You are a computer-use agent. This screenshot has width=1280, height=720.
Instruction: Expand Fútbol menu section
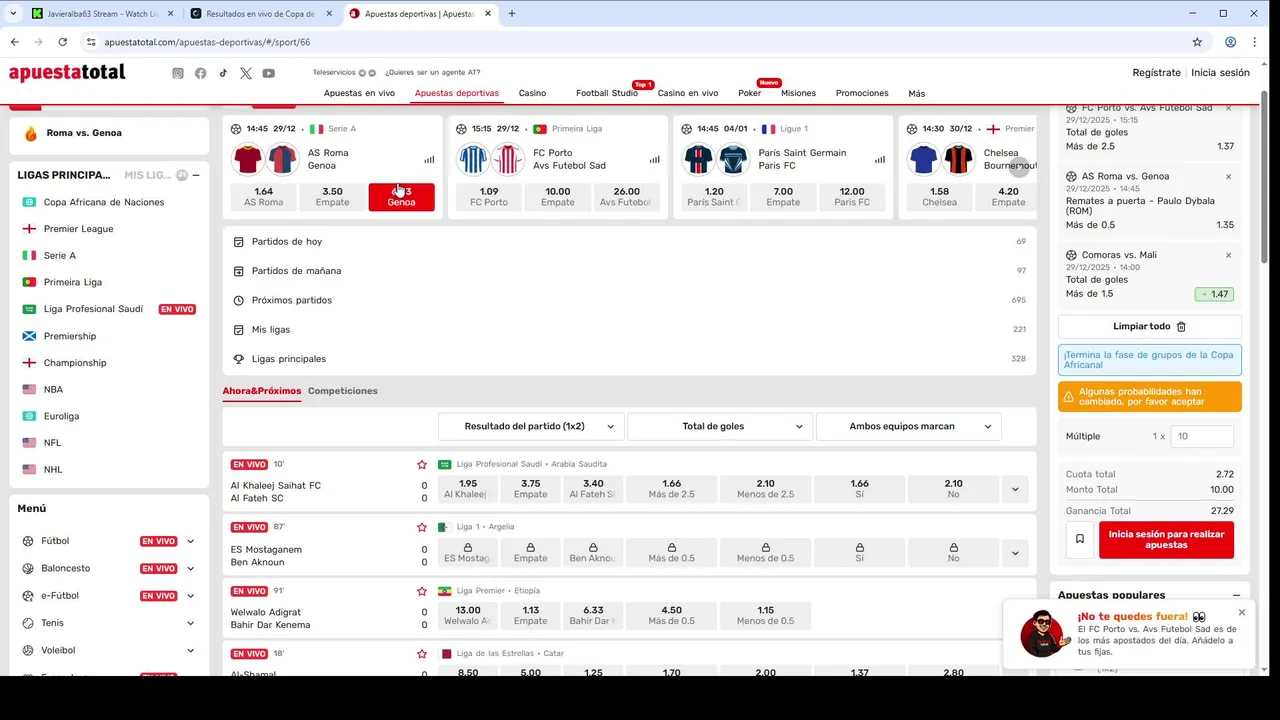[x=190, y=541]
